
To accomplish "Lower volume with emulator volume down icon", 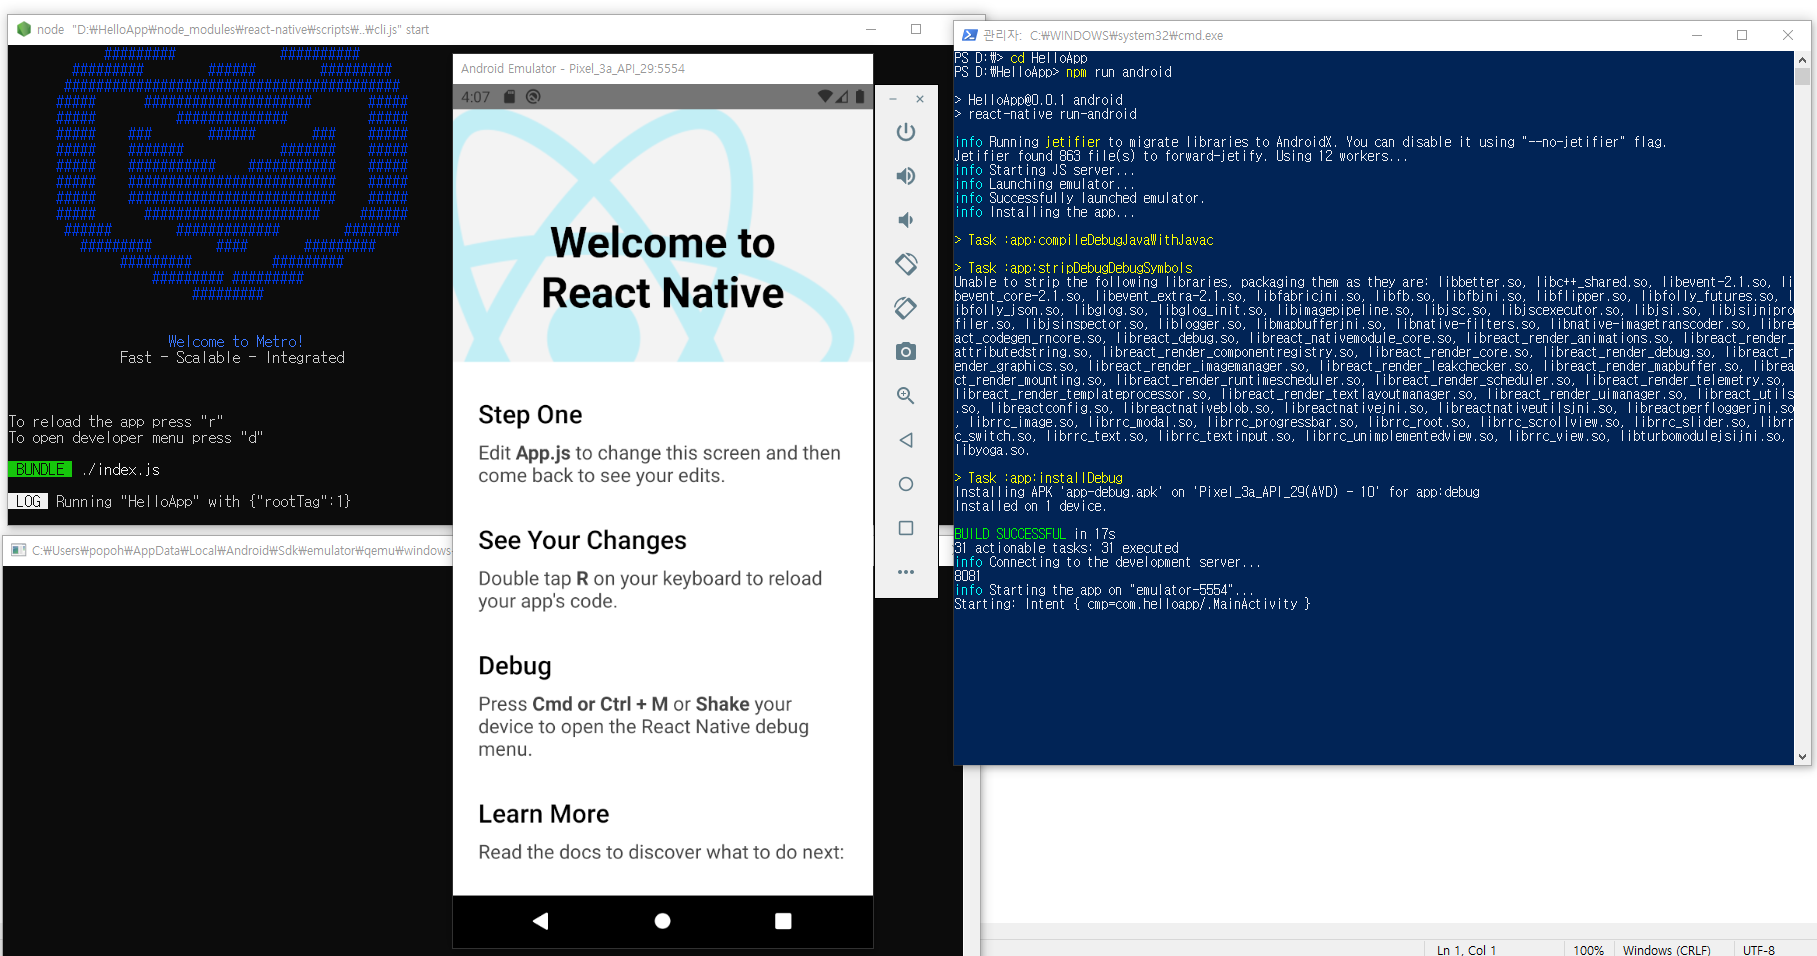I will [x=905, y=220].
